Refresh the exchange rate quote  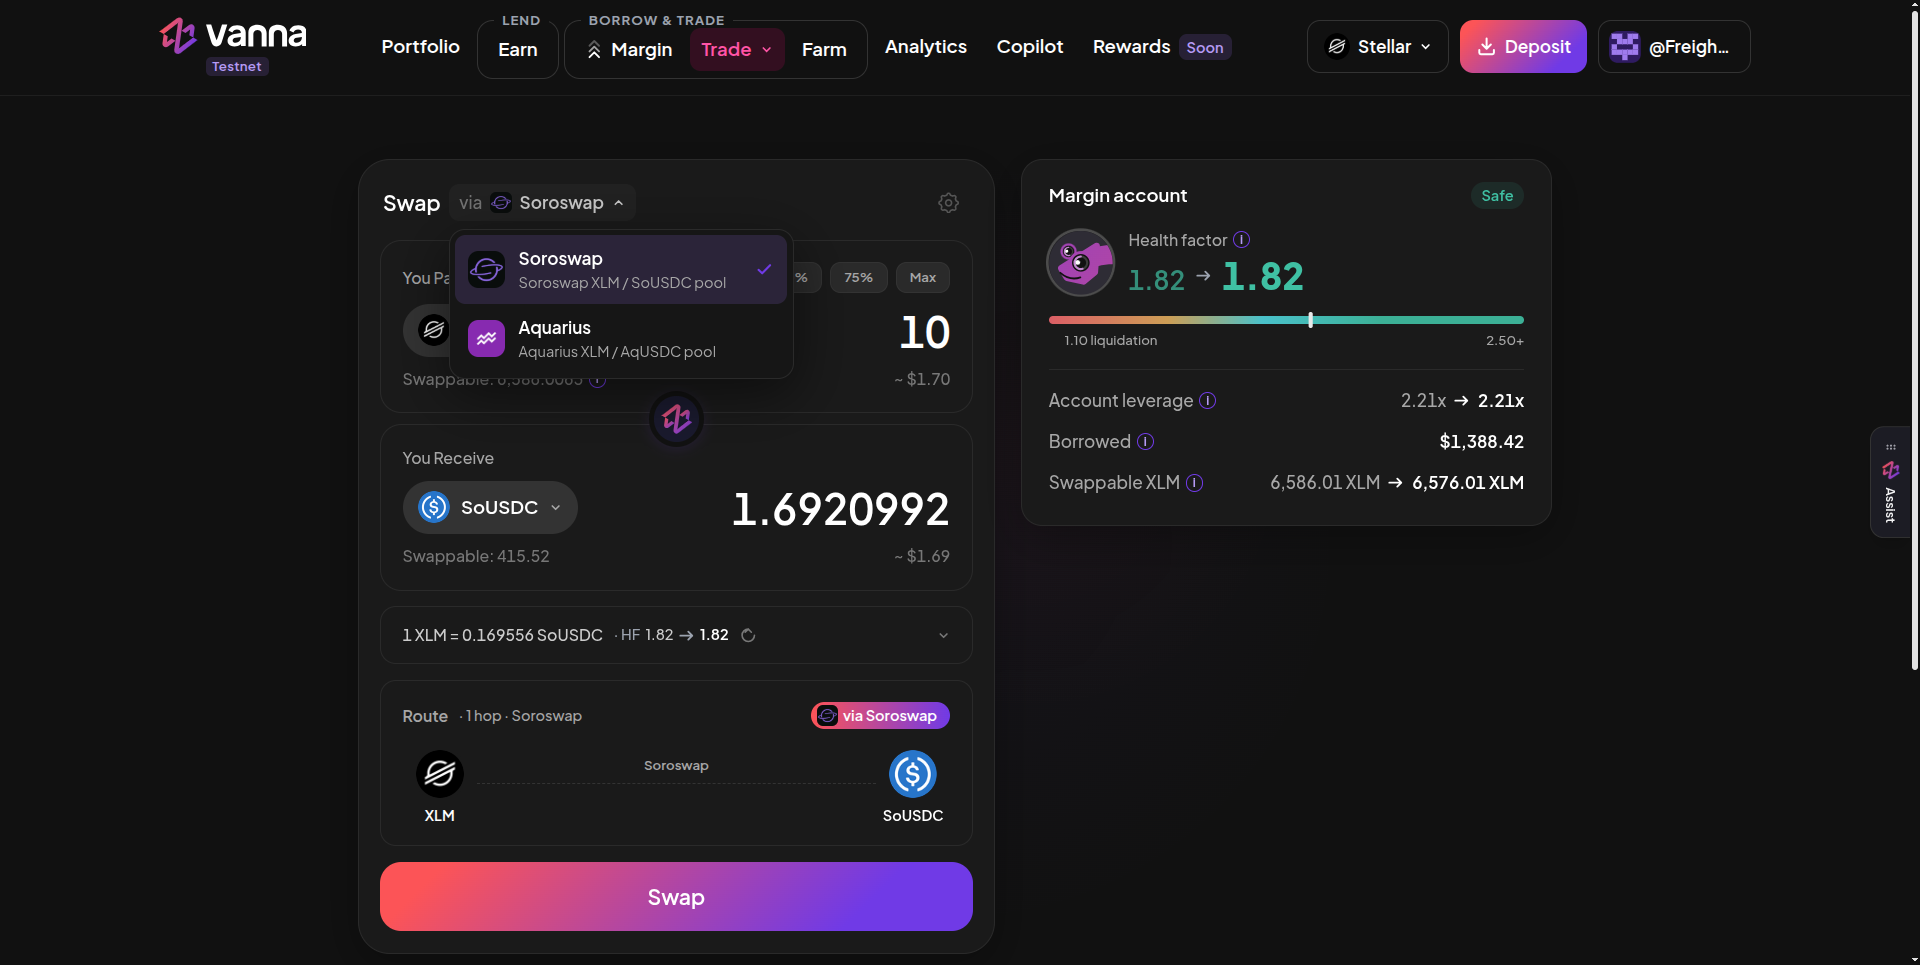pyautogui.click(x=748, y=635)
